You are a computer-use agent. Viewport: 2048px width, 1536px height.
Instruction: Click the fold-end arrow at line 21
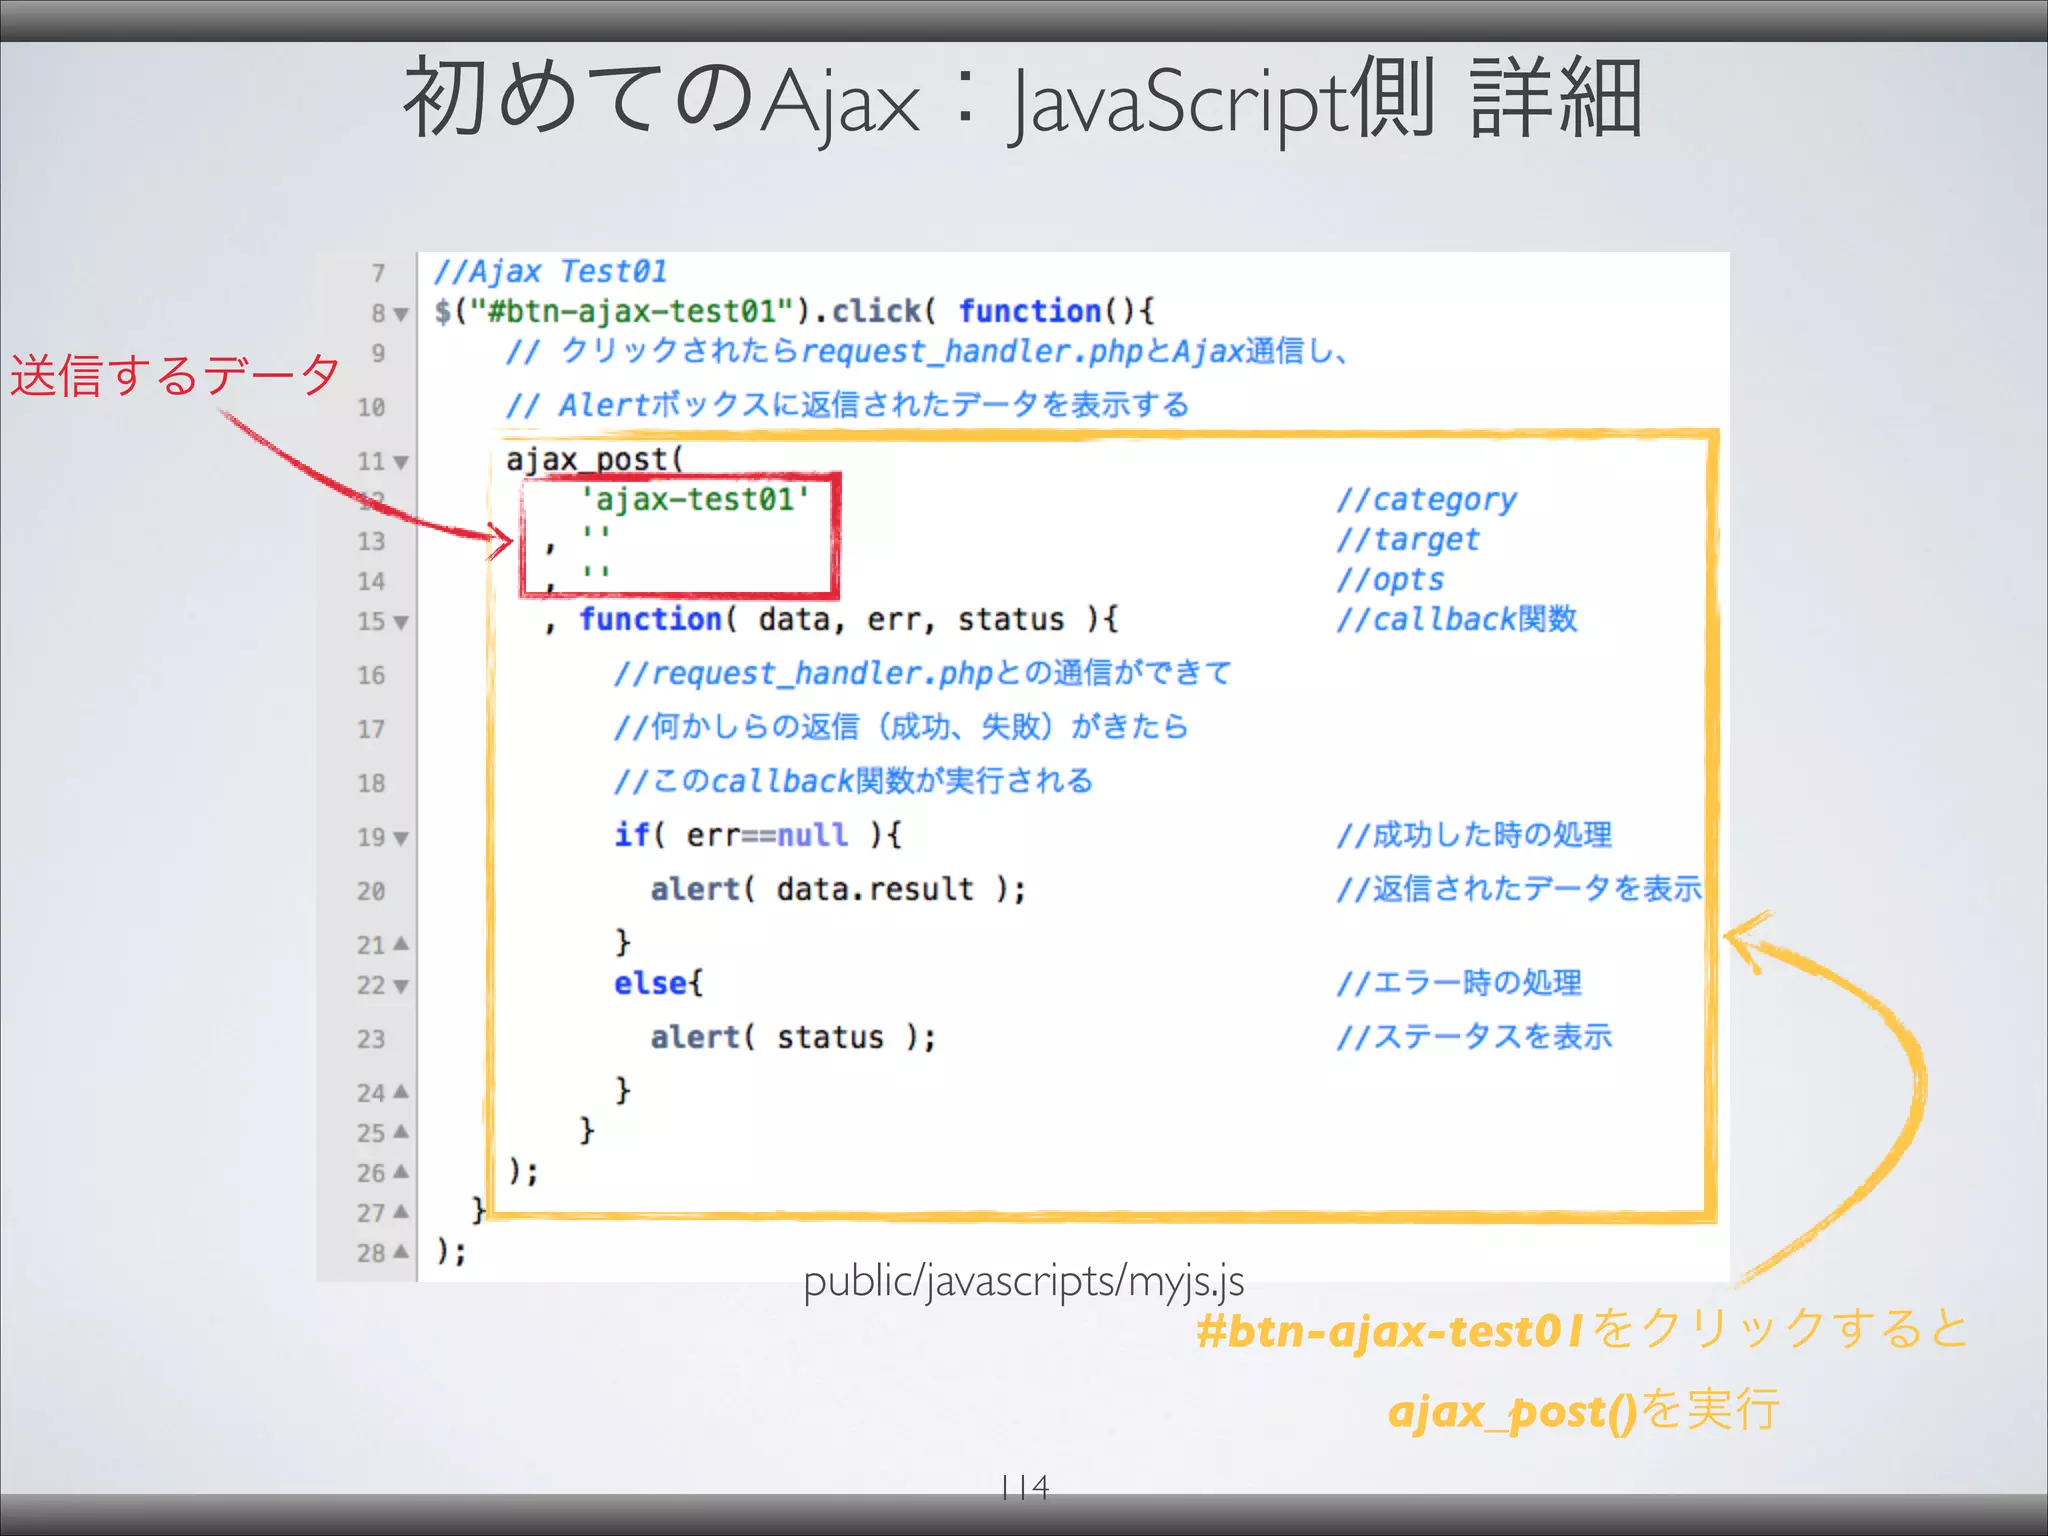click(401, 943)
